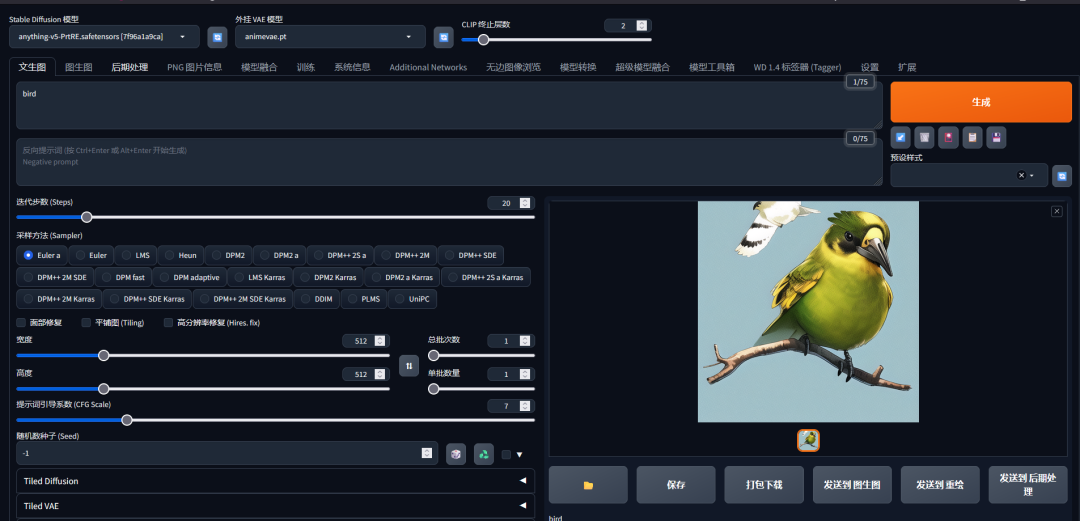Image resolution: width=1080 pixels, height=521 pixels.
Task: Select the Heun sampler
Action: click(180, 255)
